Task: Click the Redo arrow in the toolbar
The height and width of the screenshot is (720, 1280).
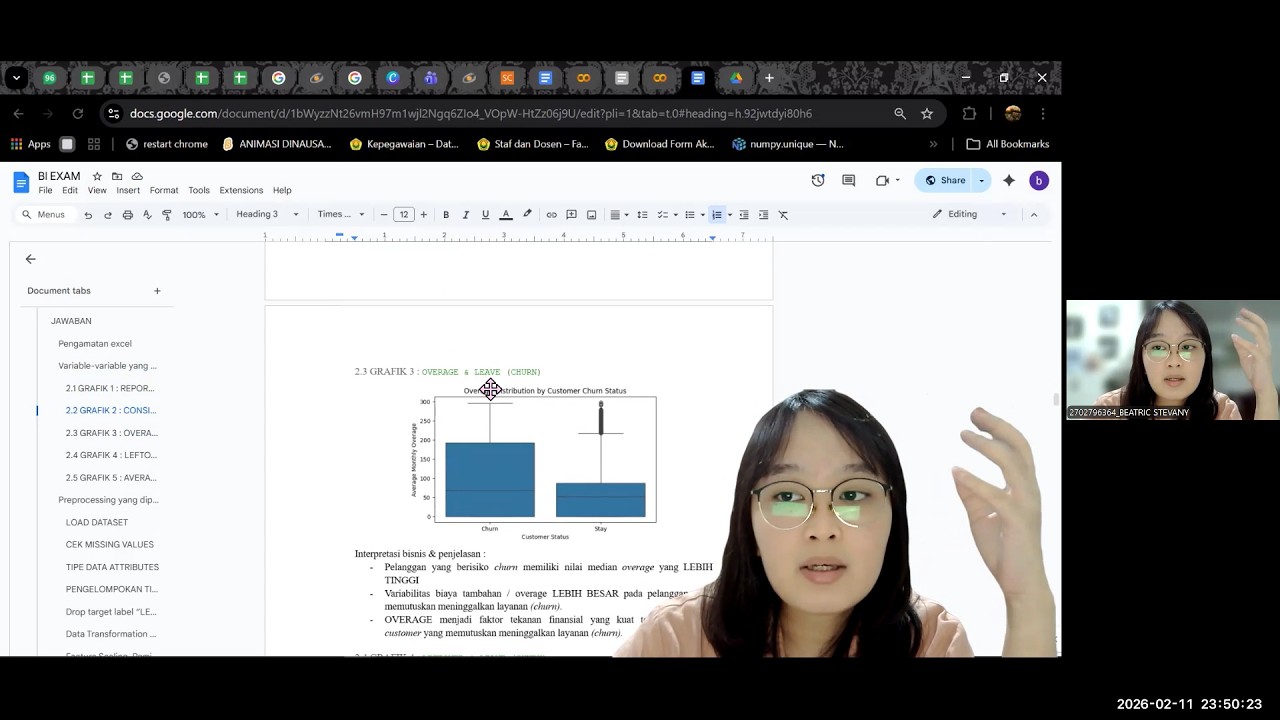Action: click(108, 215)
